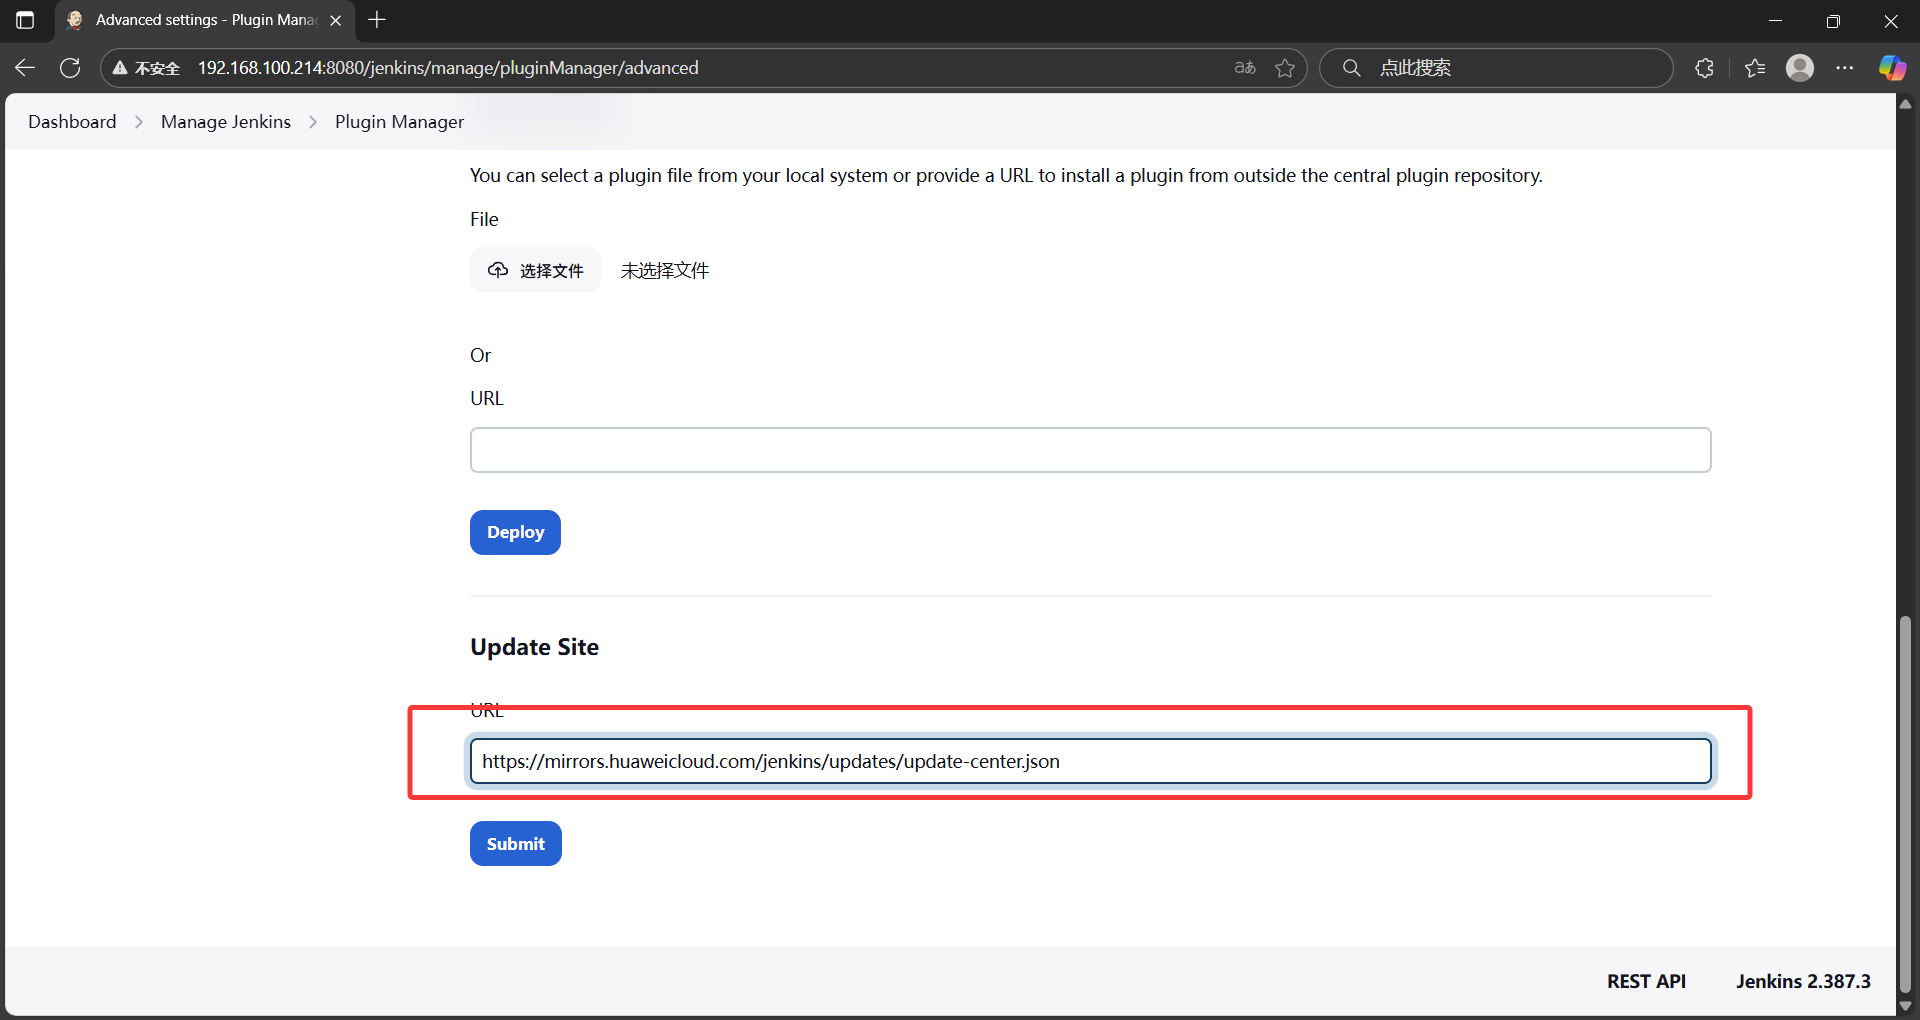Launch the Copilot sidebar icon
Viewport: 1920px width, 1020px height.
1892,68
